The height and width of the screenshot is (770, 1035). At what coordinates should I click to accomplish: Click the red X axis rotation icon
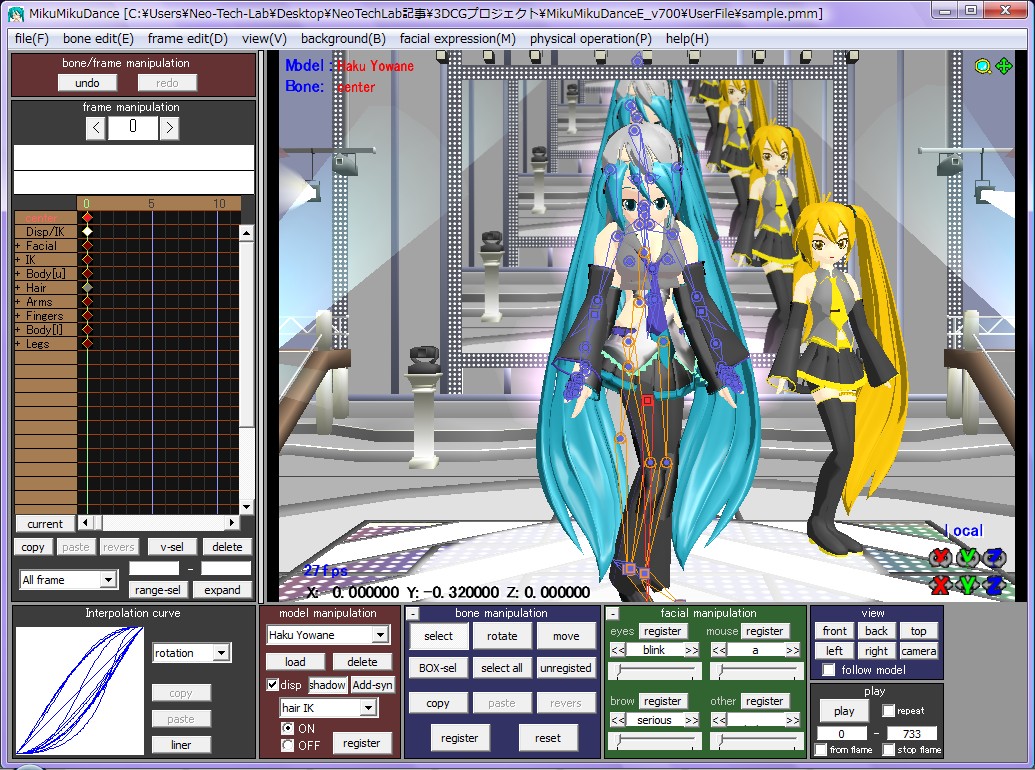(940, 558)
